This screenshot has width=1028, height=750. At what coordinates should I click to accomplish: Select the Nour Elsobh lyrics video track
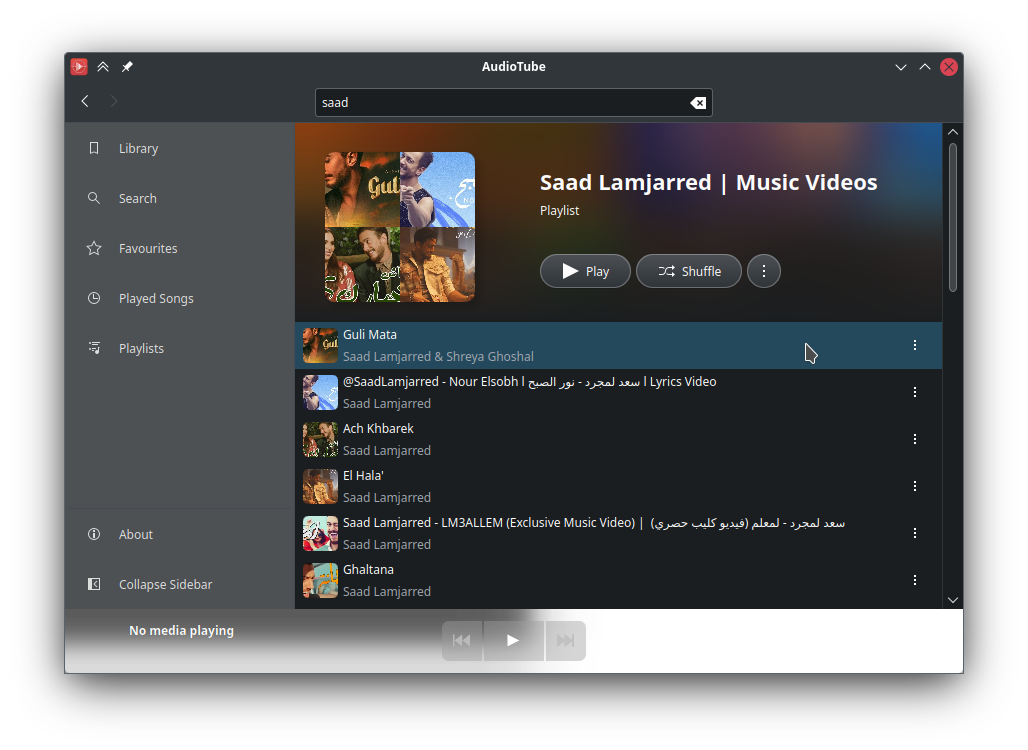(618, 392)
